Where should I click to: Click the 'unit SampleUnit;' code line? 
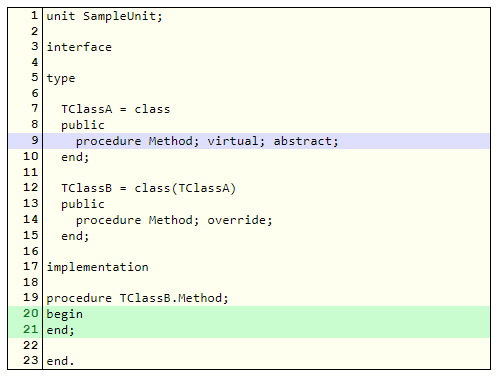[104, 16]
